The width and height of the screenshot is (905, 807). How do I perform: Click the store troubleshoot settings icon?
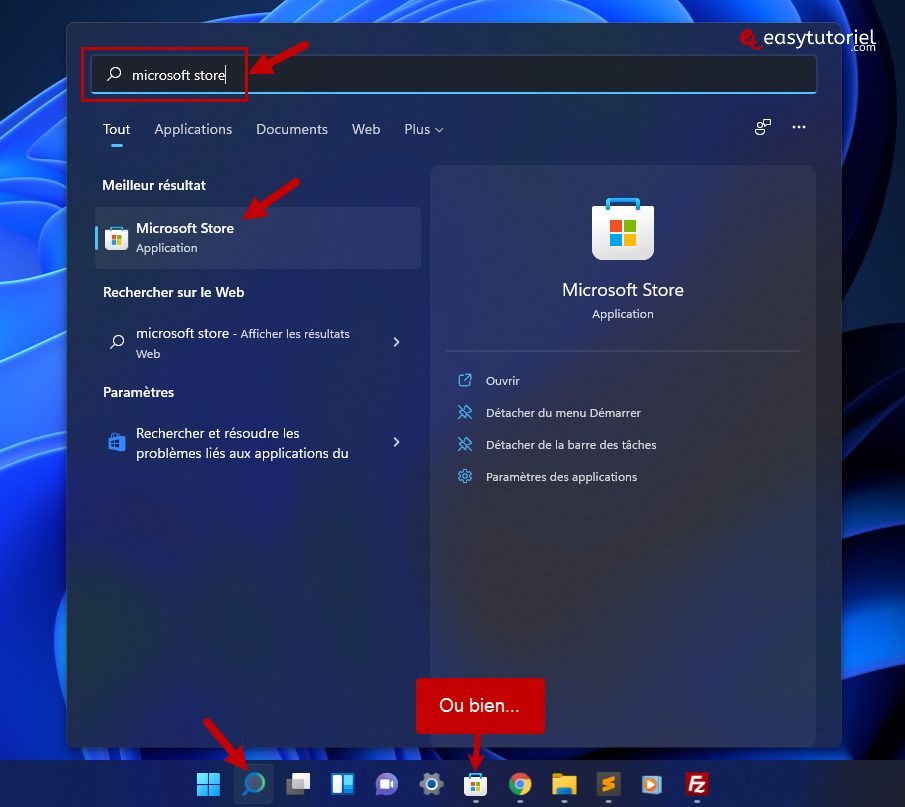coord(117,442)
